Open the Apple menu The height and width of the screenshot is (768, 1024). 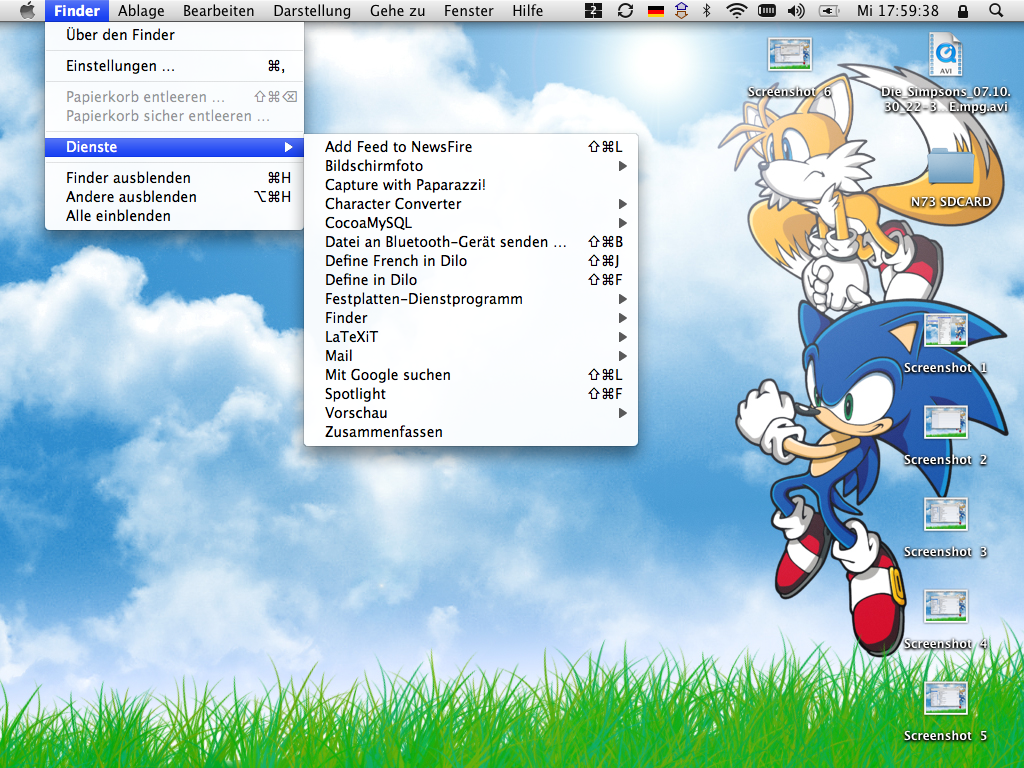click(x=27, y=10)
